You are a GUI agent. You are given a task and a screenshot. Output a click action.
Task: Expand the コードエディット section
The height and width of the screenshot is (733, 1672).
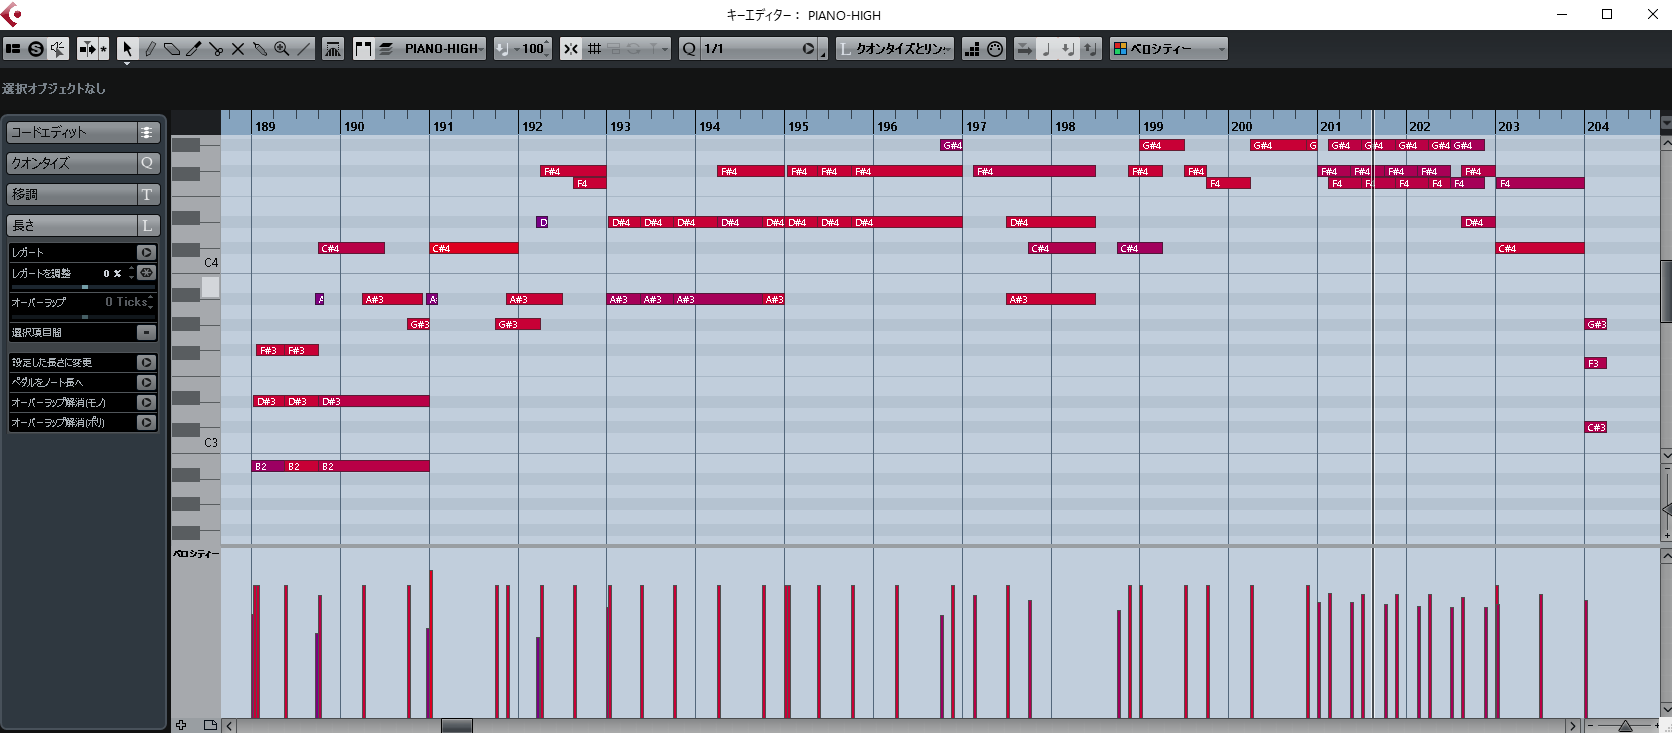pos(147,133)
